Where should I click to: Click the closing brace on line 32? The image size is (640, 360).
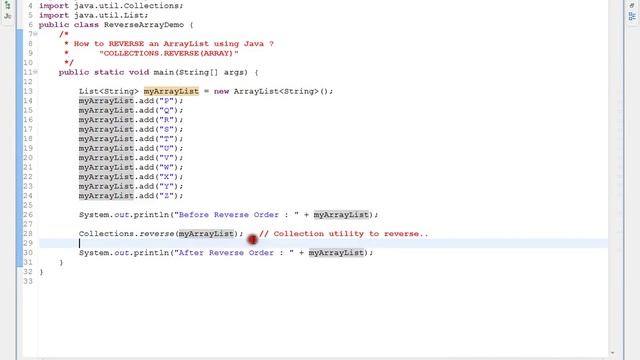[41, 272]
